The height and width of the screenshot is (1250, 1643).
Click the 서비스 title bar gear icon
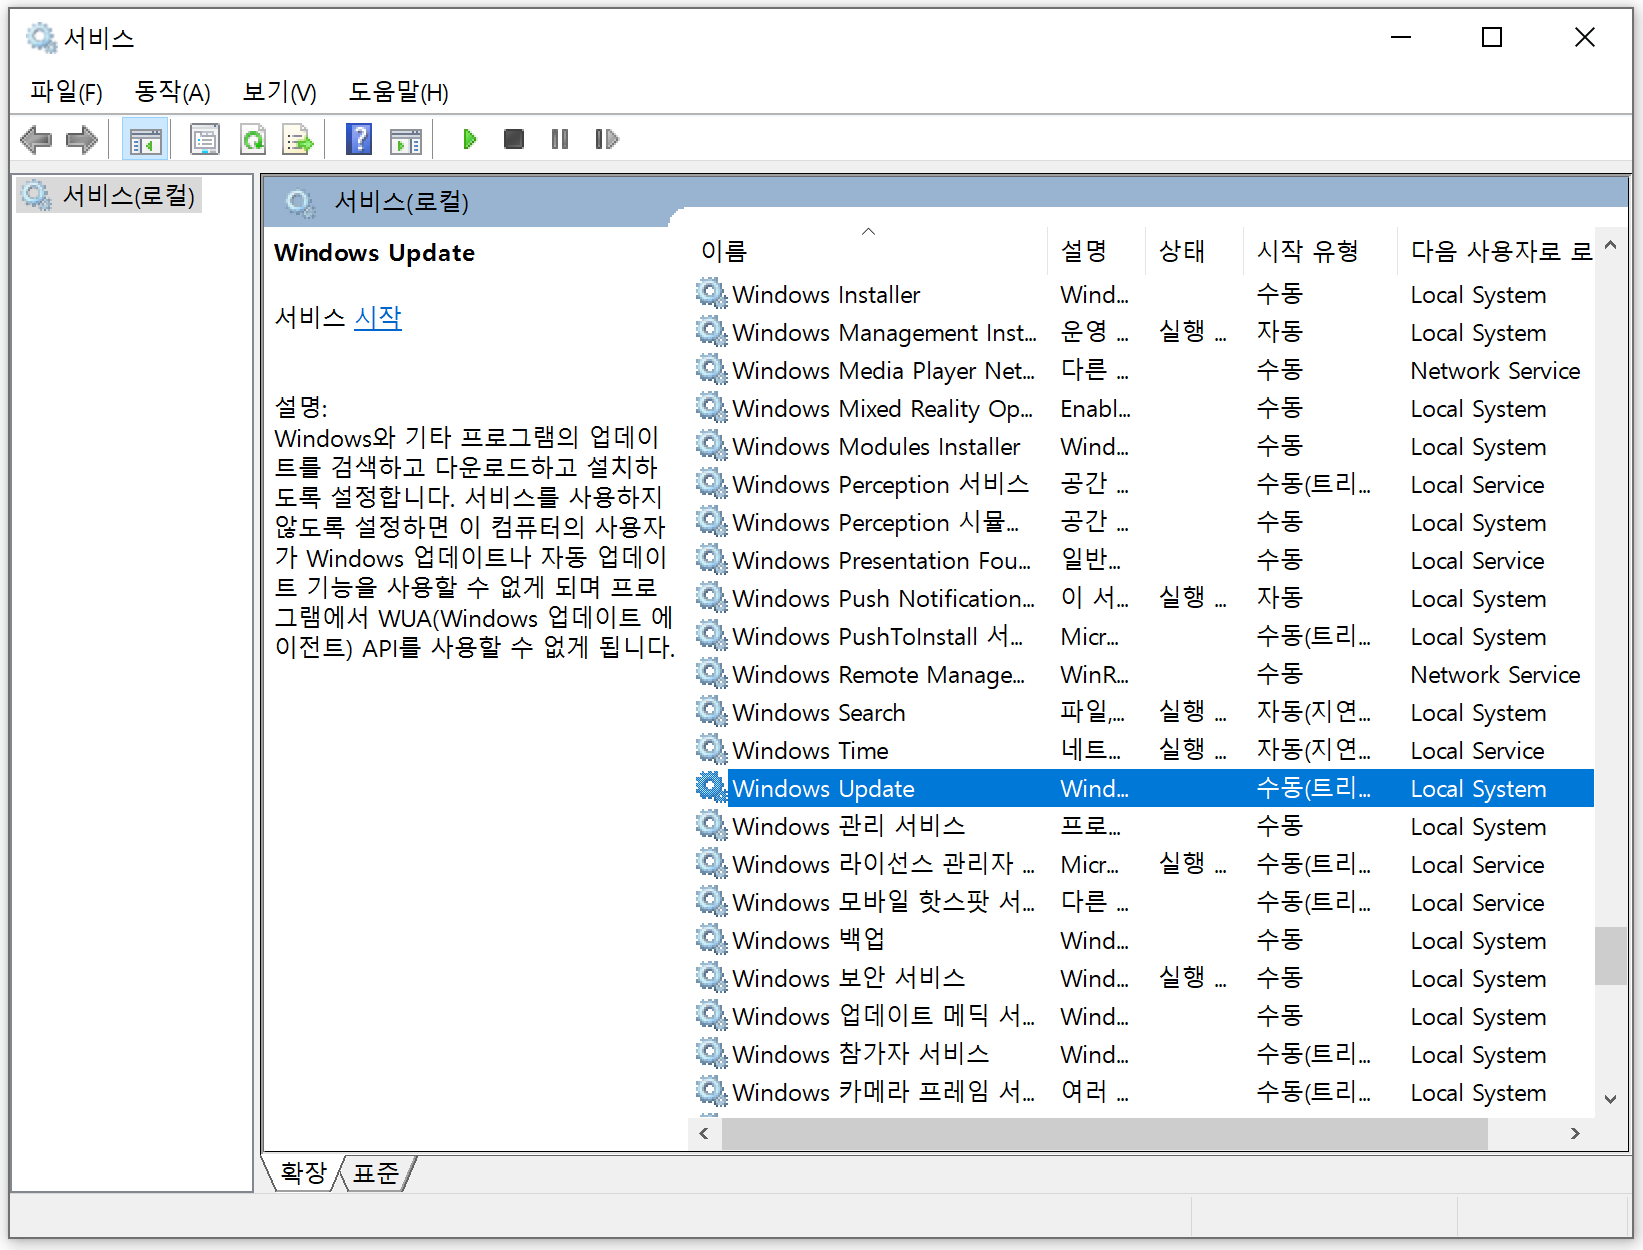click(41, 38)
